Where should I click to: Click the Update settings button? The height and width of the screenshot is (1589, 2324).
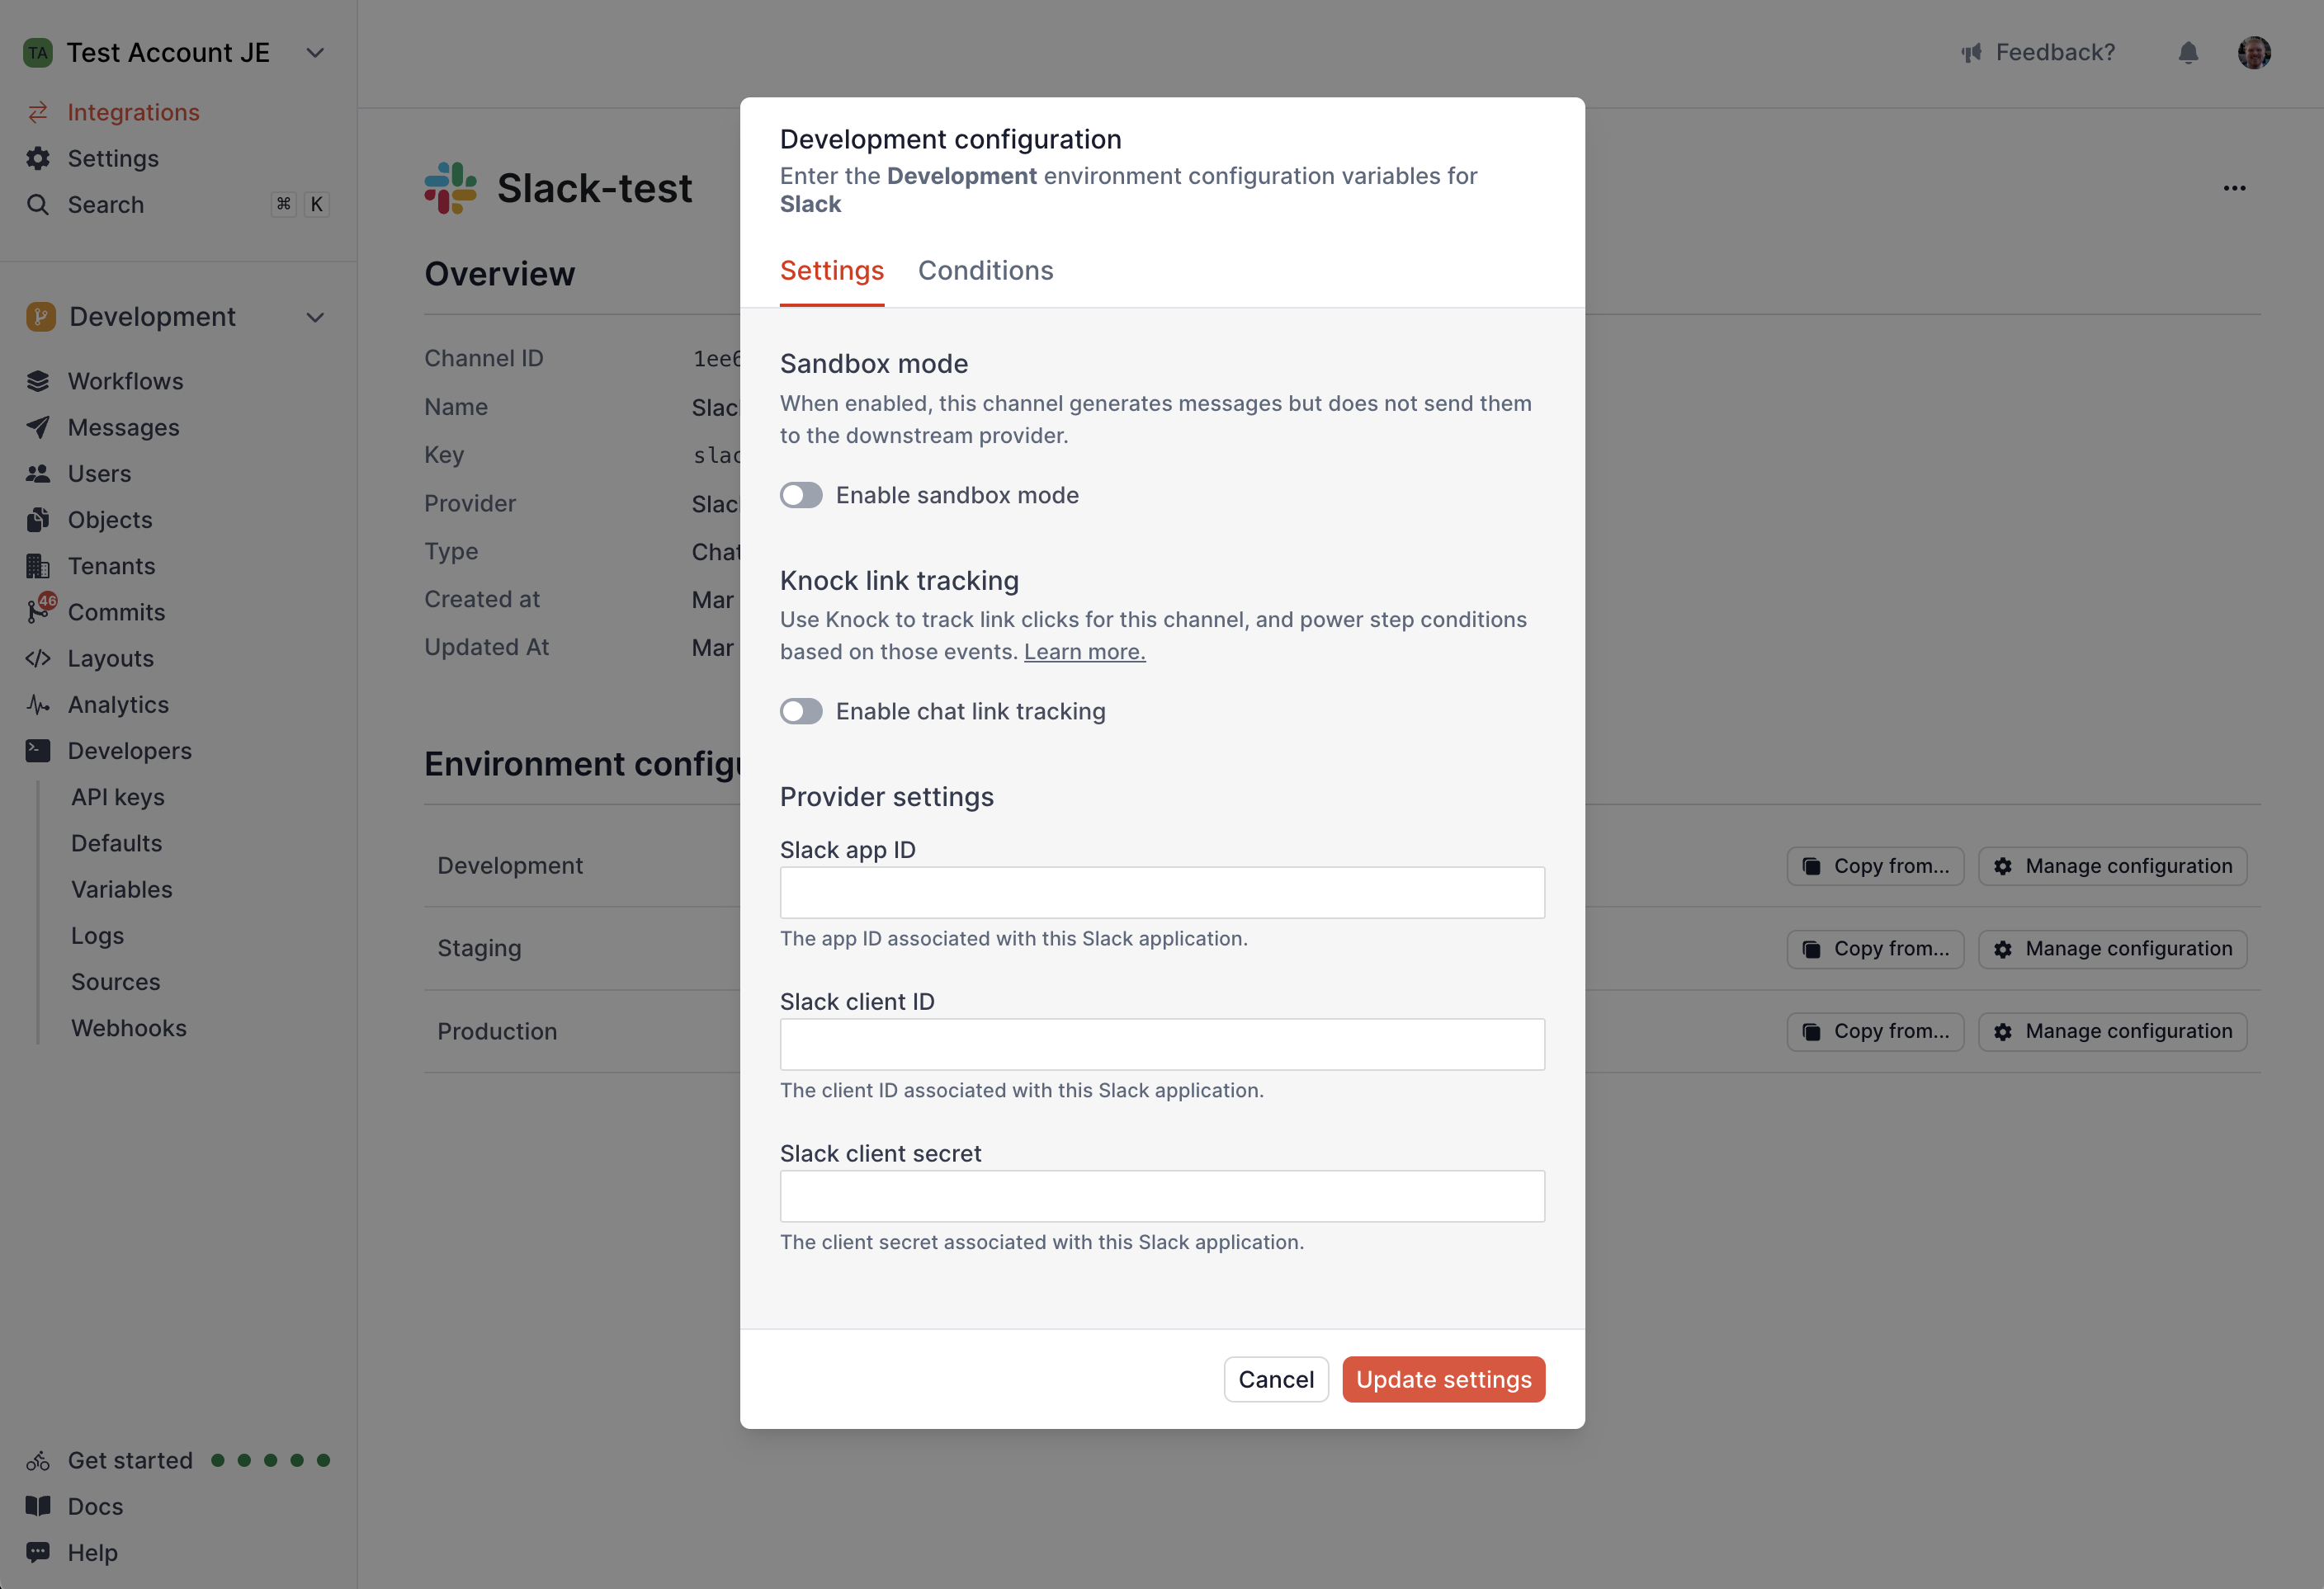tap(1443, 1379)
